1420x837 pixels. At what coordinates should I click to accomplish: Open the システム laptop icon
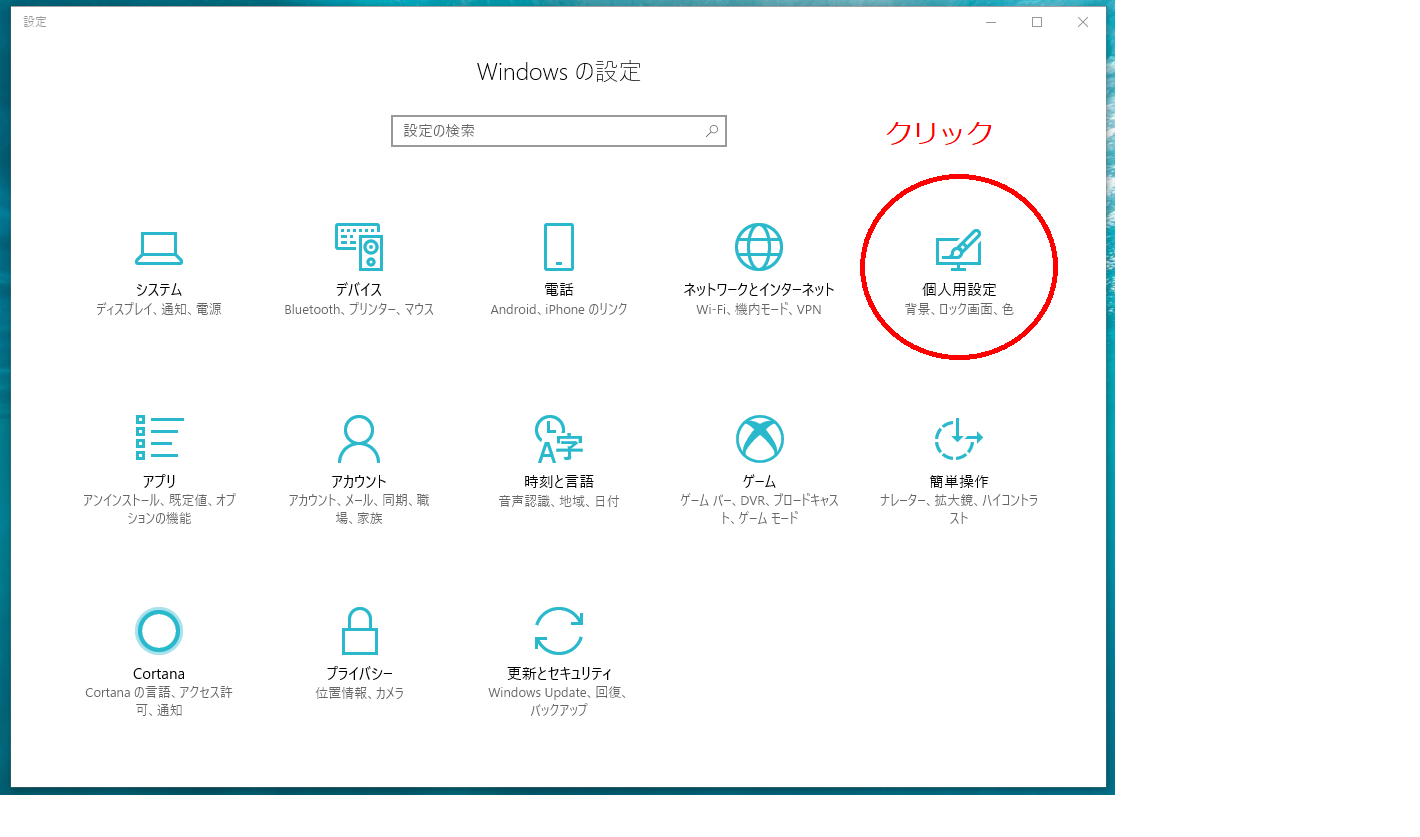point(159,247)
